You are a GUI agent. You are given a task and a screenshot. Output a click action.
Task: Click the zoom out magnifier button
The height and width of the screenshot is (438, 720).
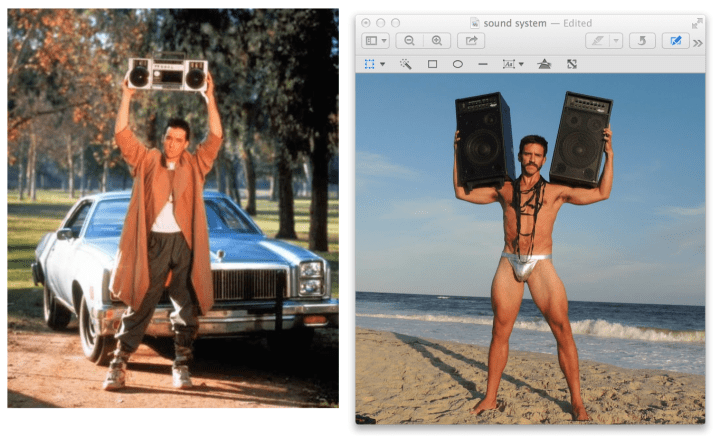[409, 41]
